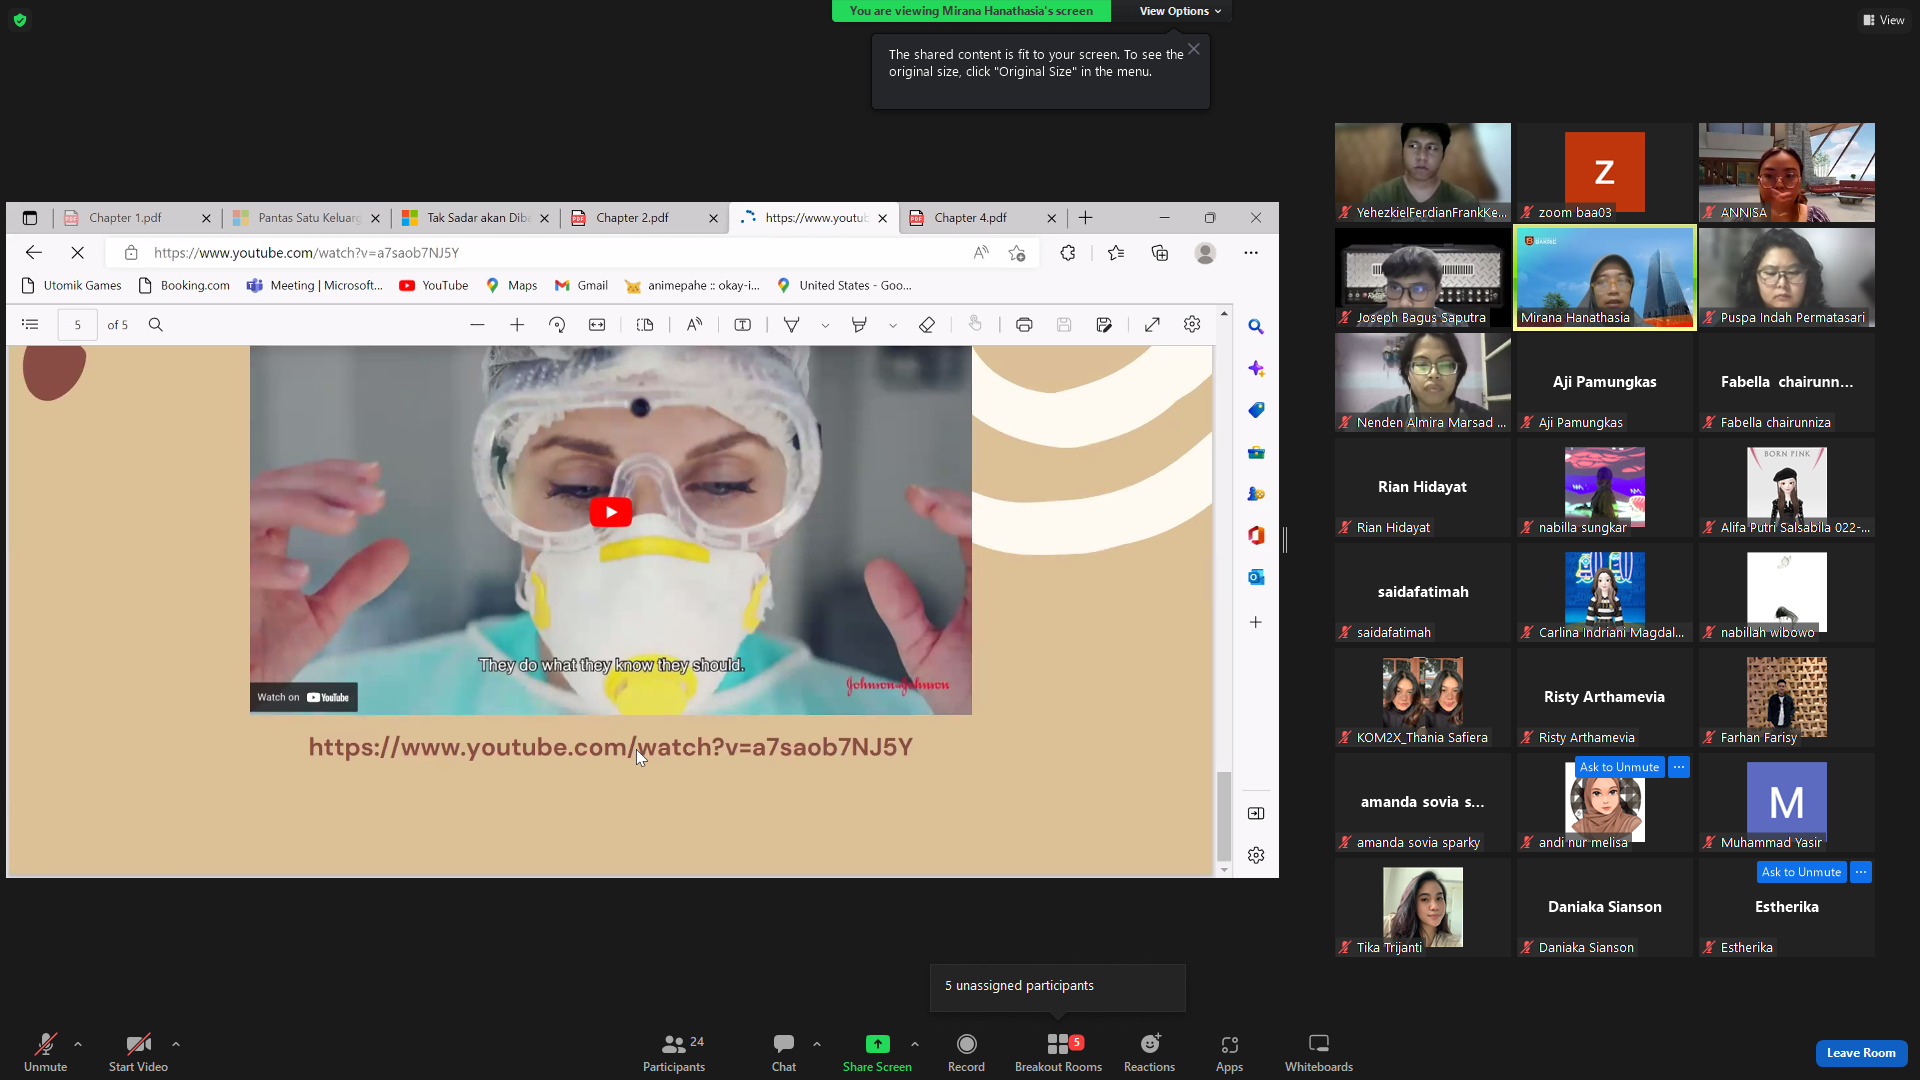
Task: Rotate the PDF page
Action: [557, 325]
